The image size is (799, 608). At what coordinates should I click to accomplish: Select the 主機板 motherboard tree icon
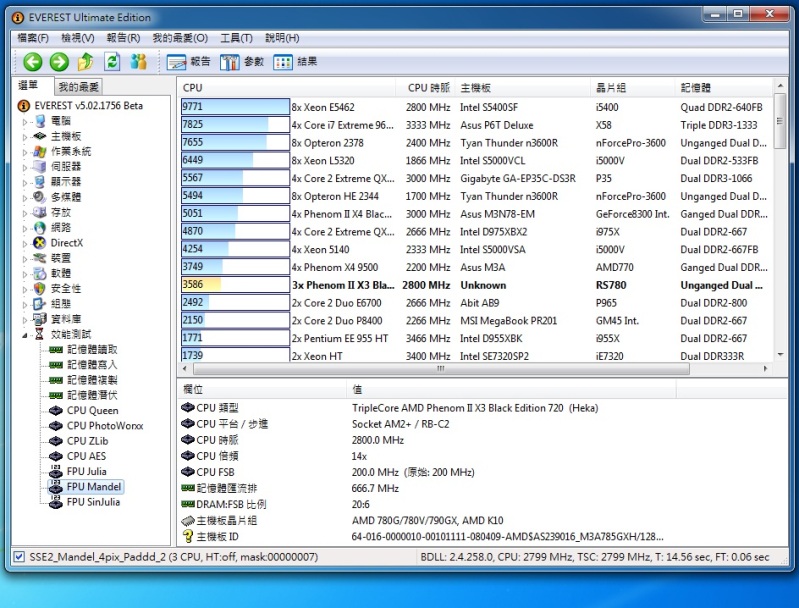click(40, 136)
